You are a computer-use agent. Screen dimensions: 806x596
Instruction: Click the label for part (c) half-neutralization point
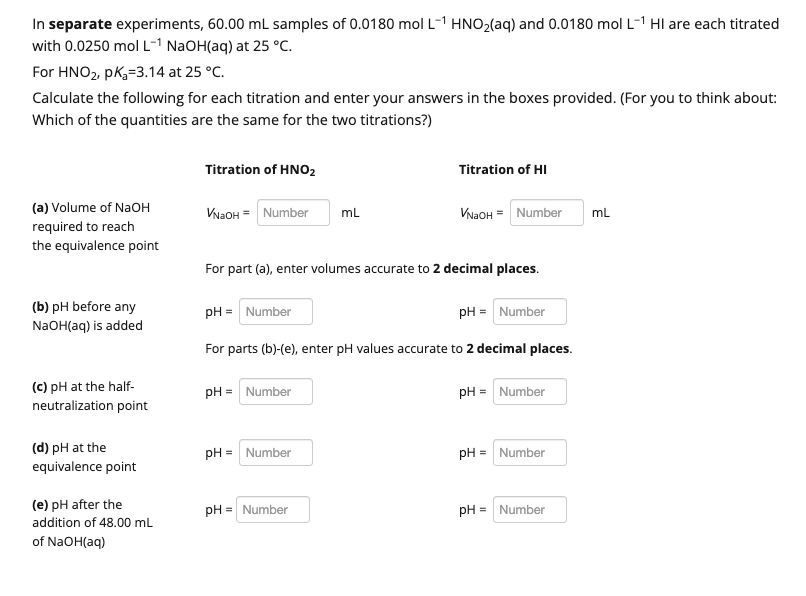pyautogui.click(x=88, y=396)
